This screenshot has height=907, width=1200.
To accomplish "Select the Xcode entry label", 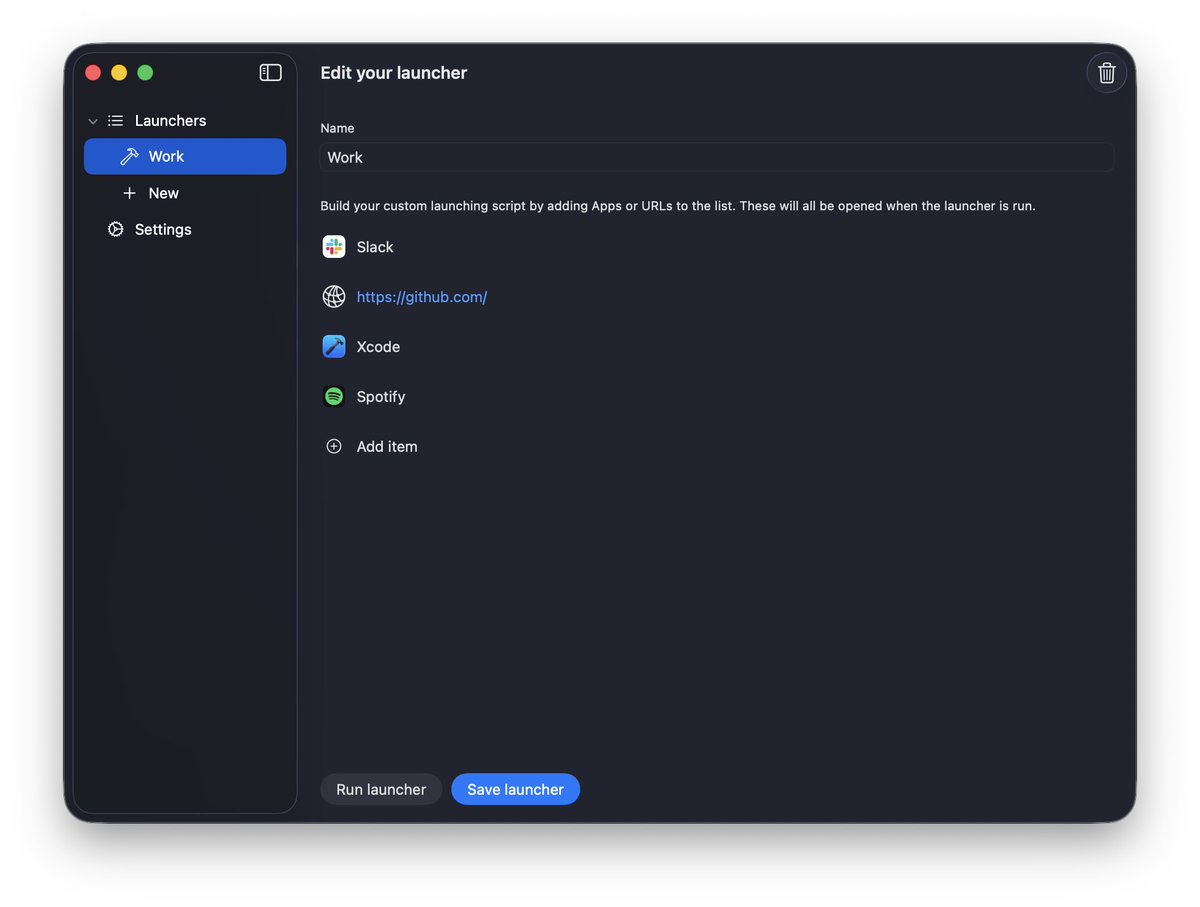I will click(379, 346).
